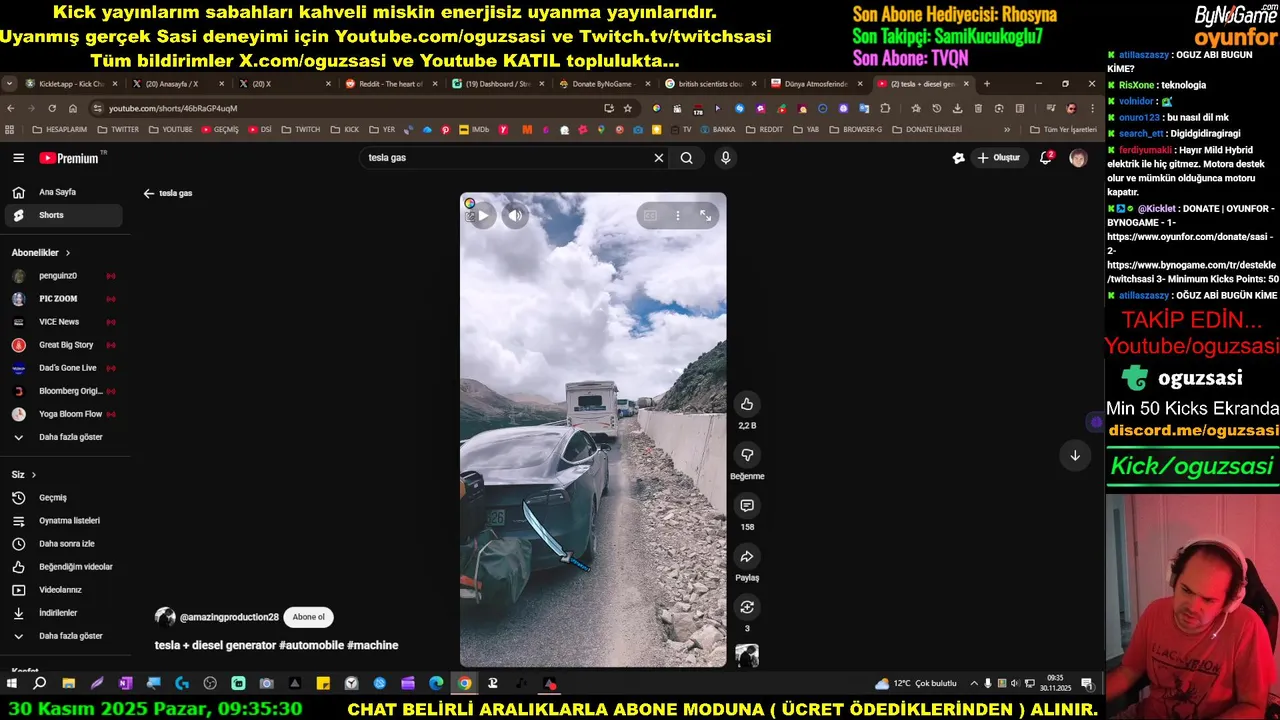Start voice search with microphone
This screenshot has width=1280, height=720.
click(726, 158)
